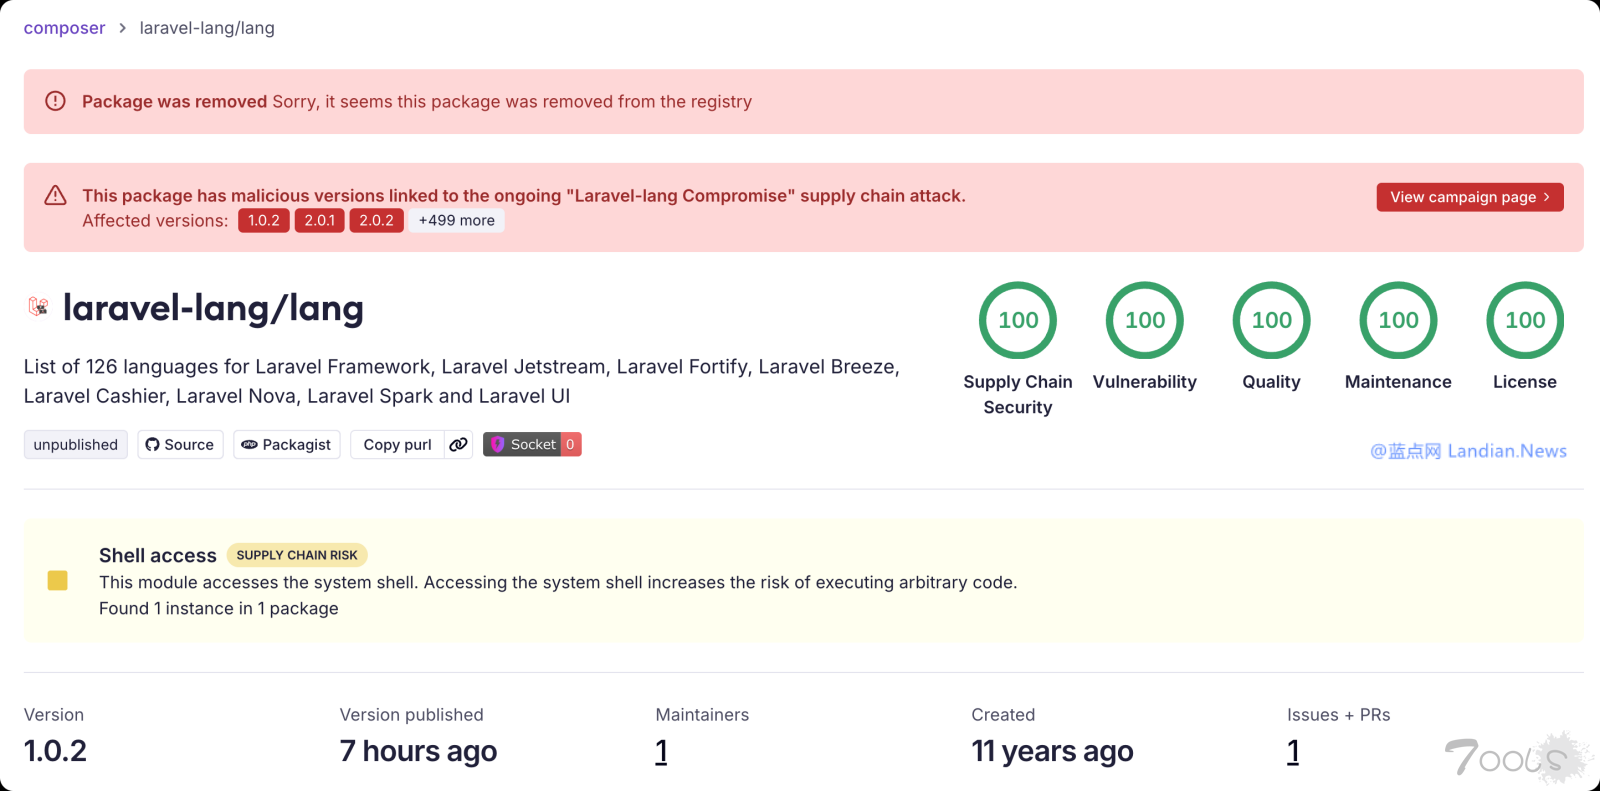Click the License 100 score circle
This screenshot has width=1600, height=791.
[x=1525, y=320]
